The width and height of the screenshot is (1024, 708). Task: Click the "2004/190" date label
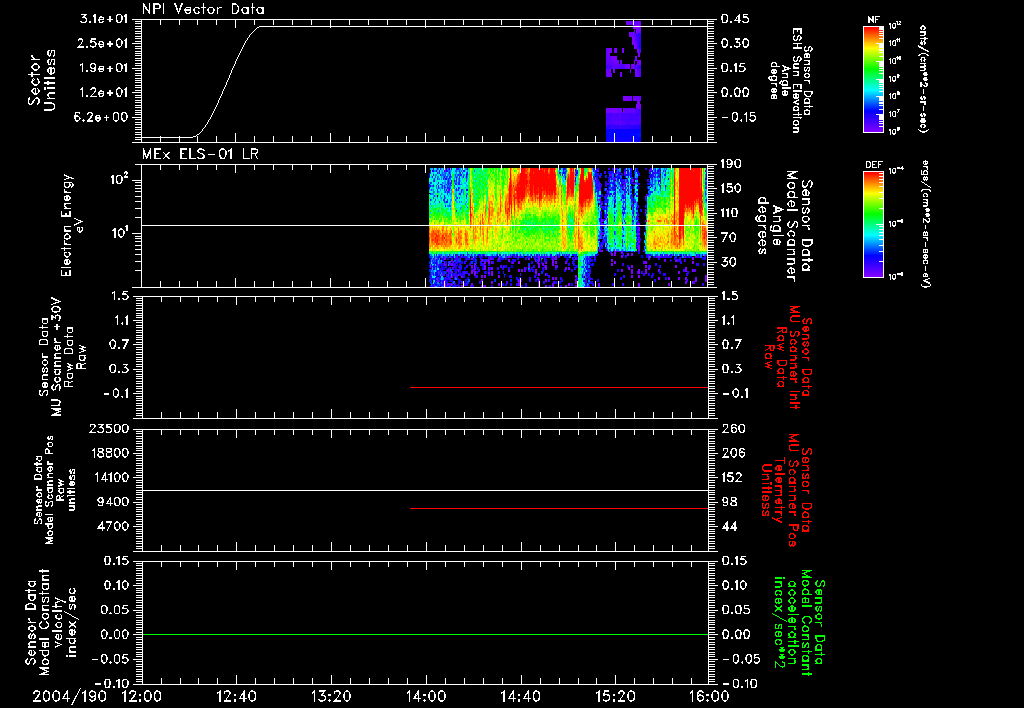(69, 696)
